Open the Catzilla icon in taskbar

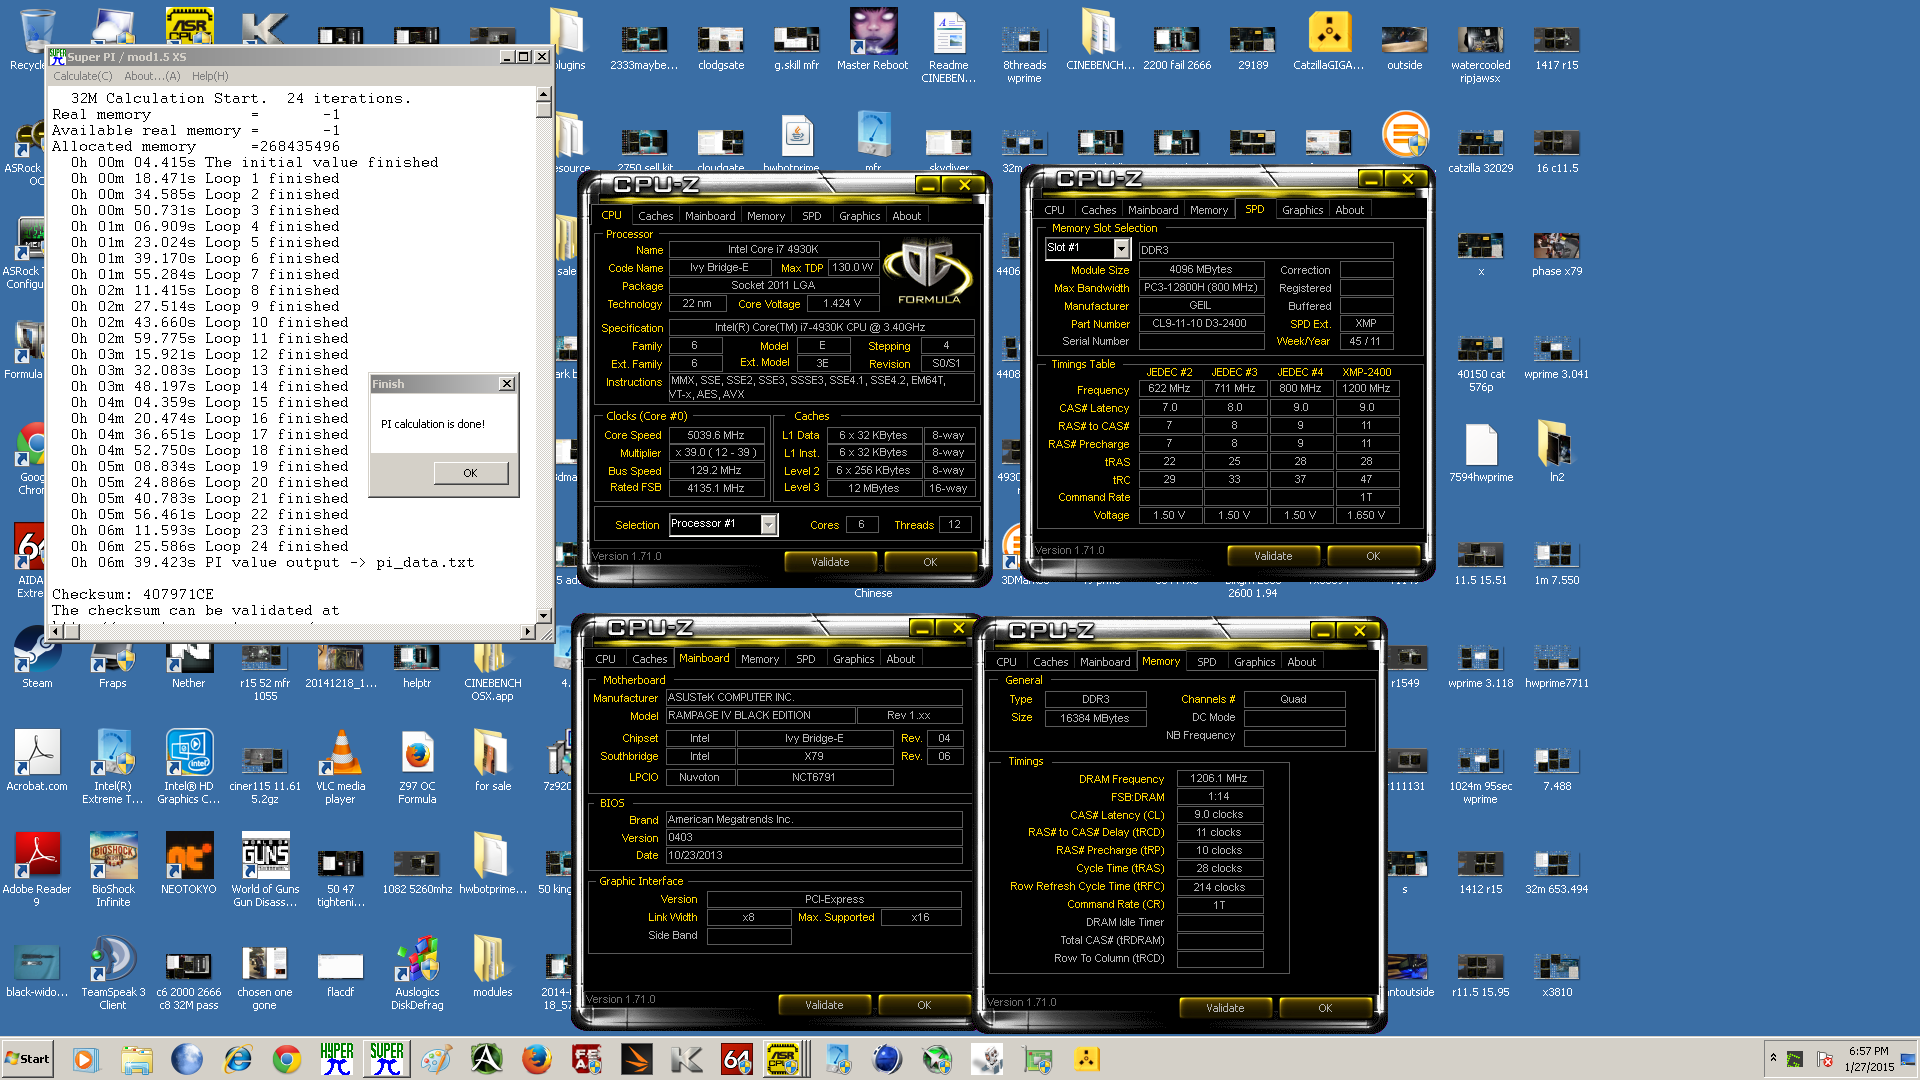tap(1087, 1059)
